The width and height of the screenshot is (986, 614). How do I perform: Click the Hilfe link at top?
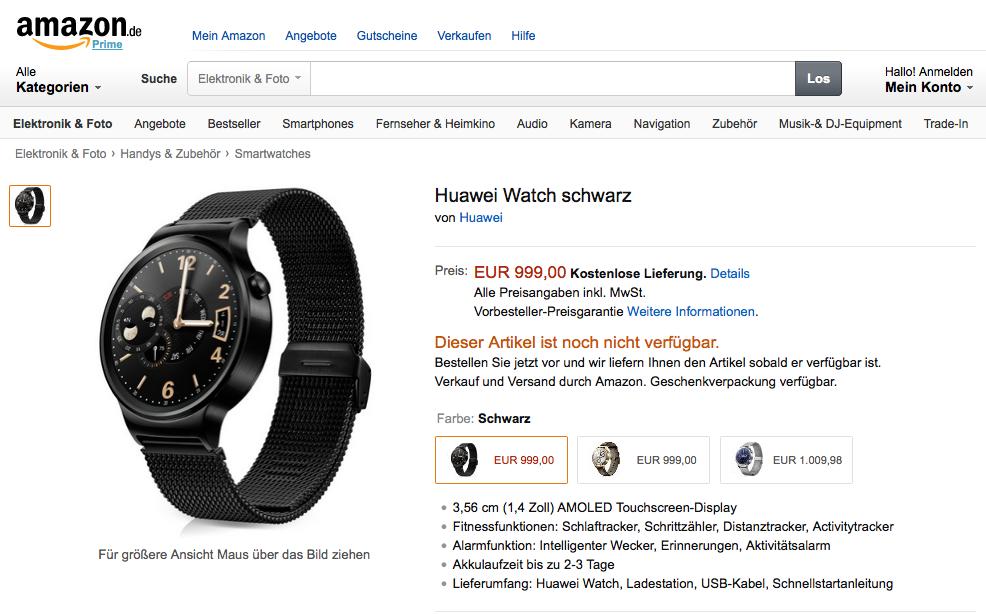(x=523, y=36)
